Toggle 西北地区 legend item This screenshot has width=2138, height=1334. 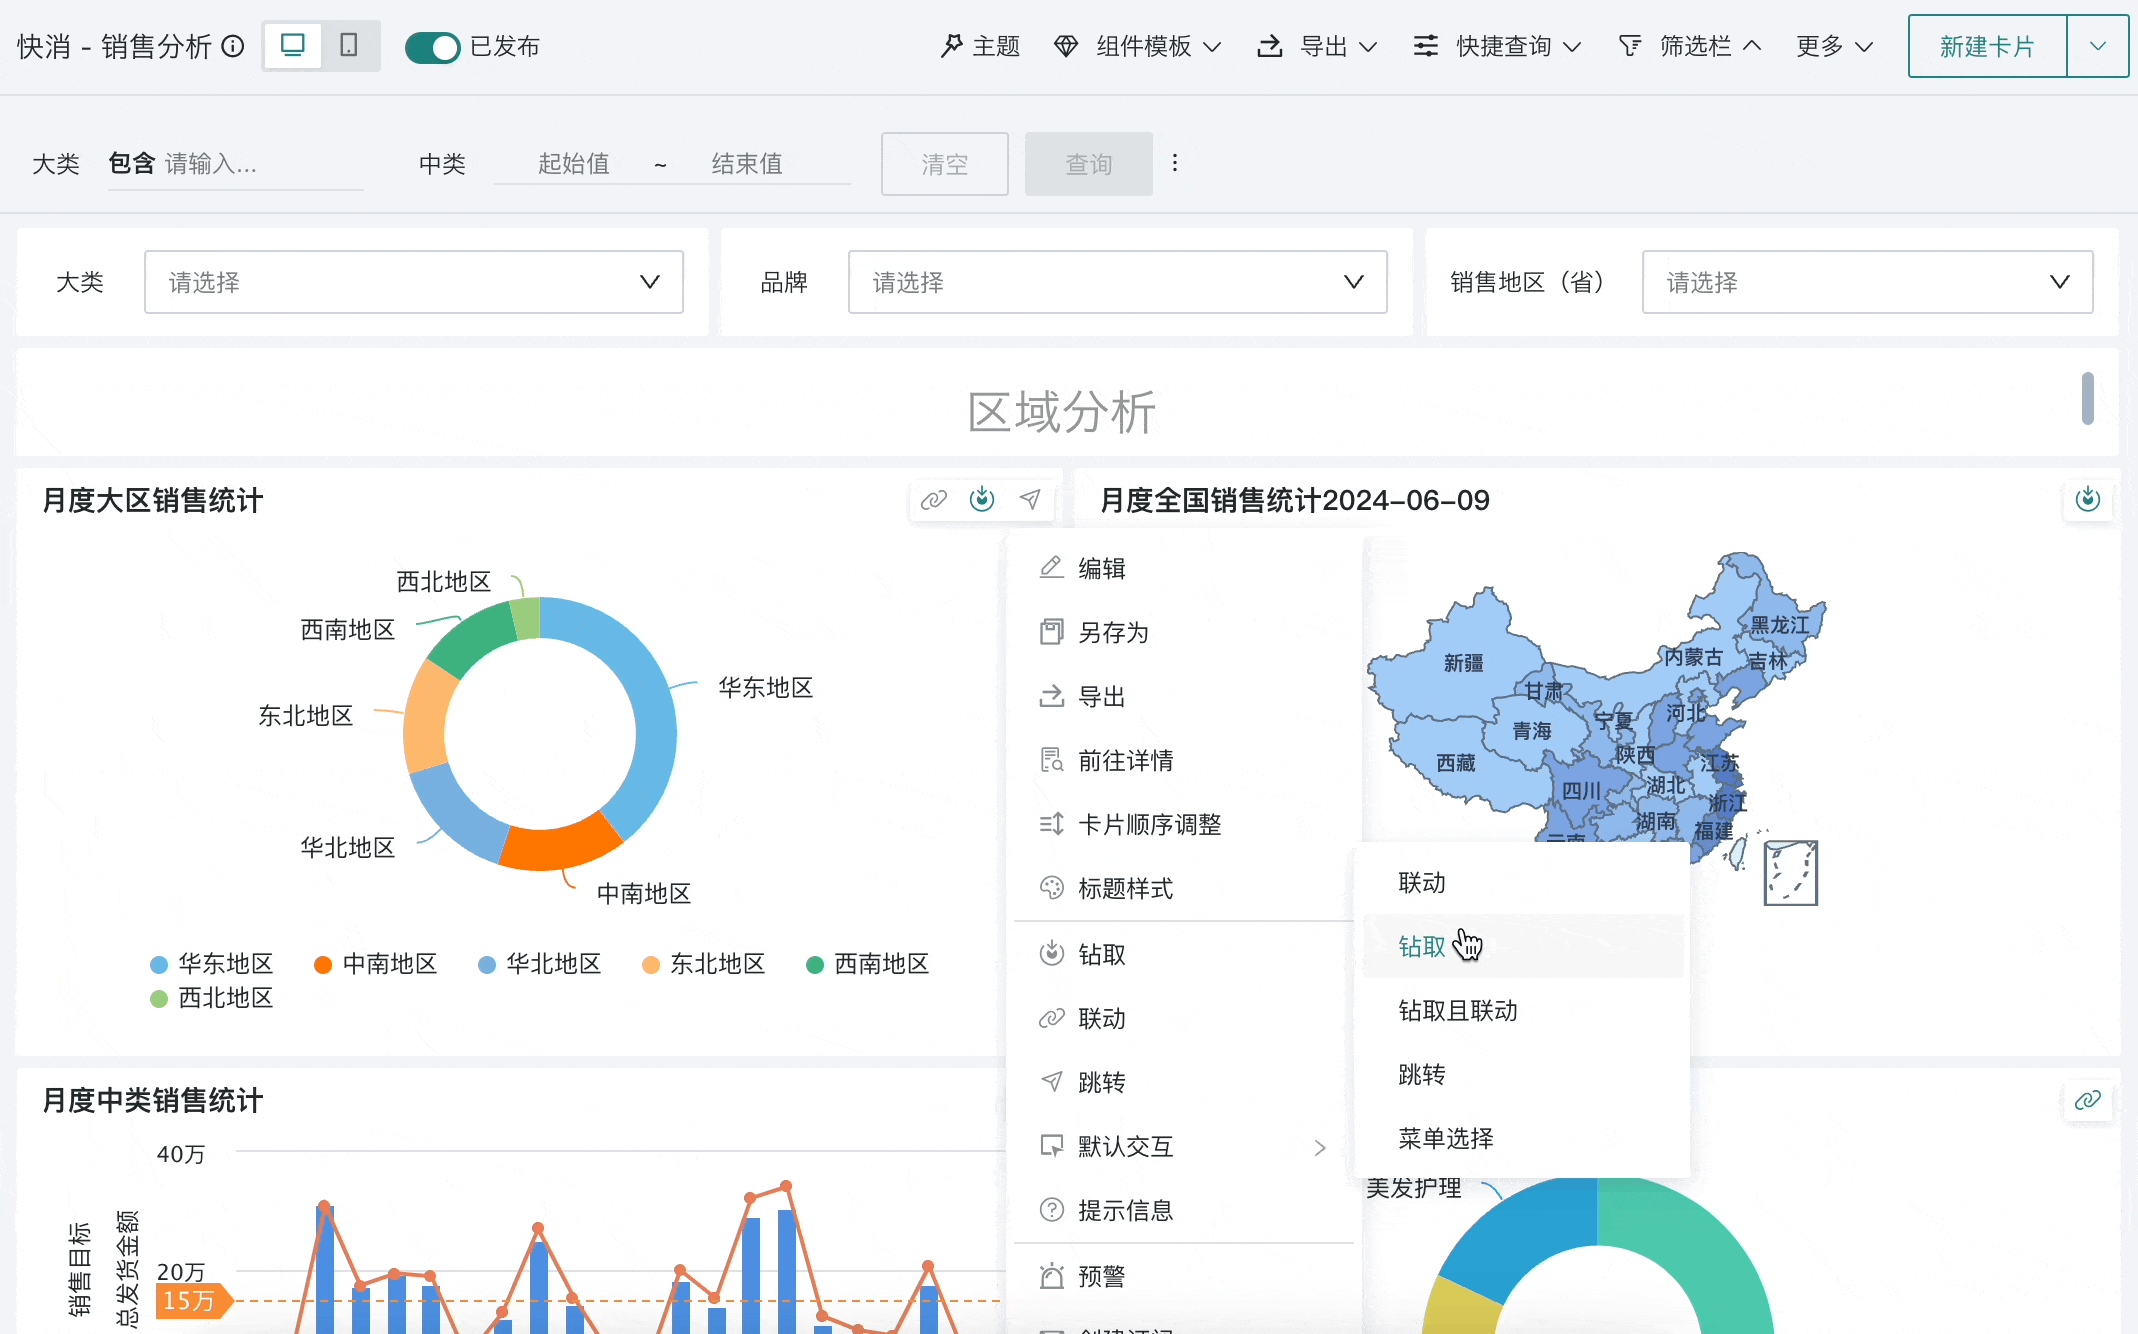click(x=211, y=998)
